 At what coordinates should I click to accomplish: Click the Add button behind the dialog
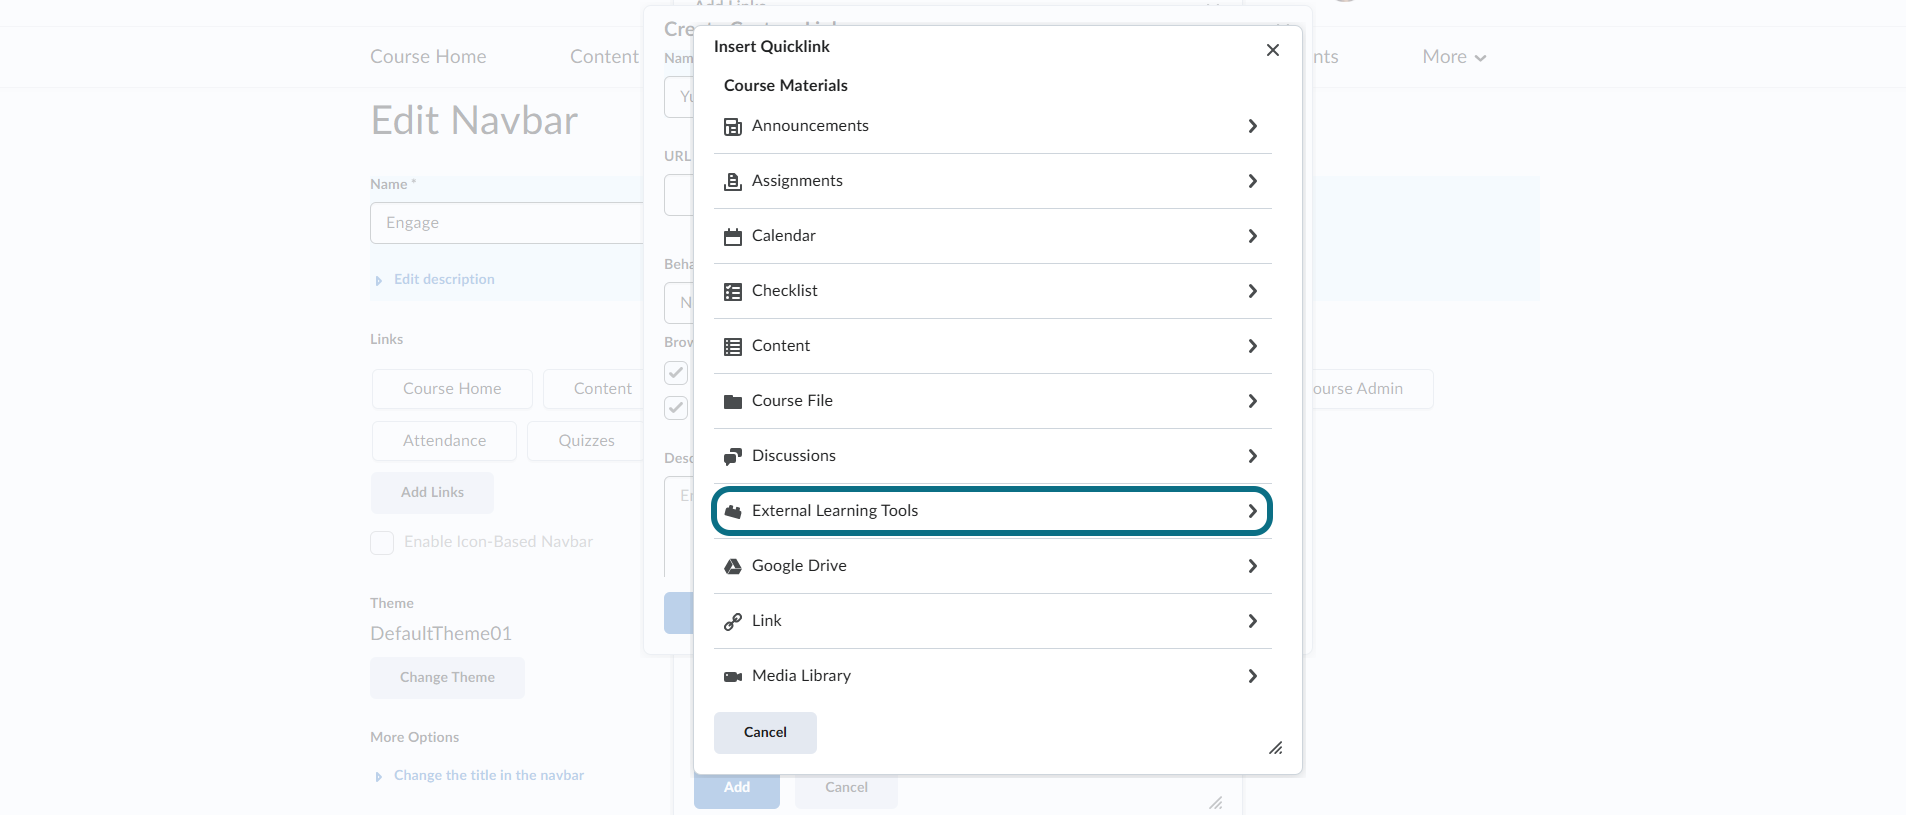737,790
